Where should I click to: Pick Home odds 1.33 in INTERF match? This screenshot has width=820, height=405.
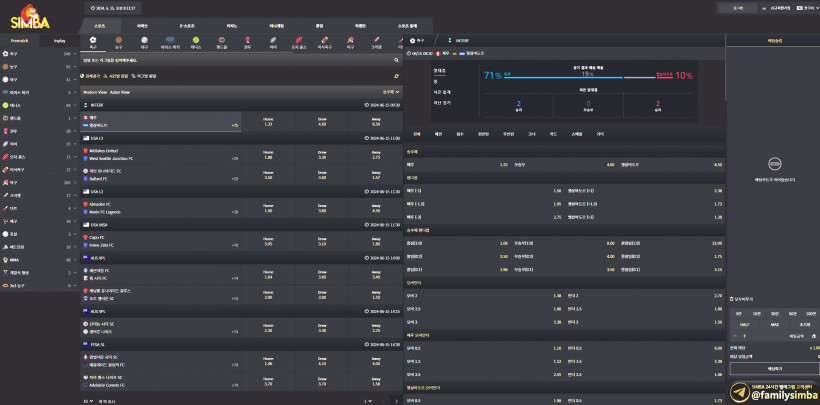[268, 121]
